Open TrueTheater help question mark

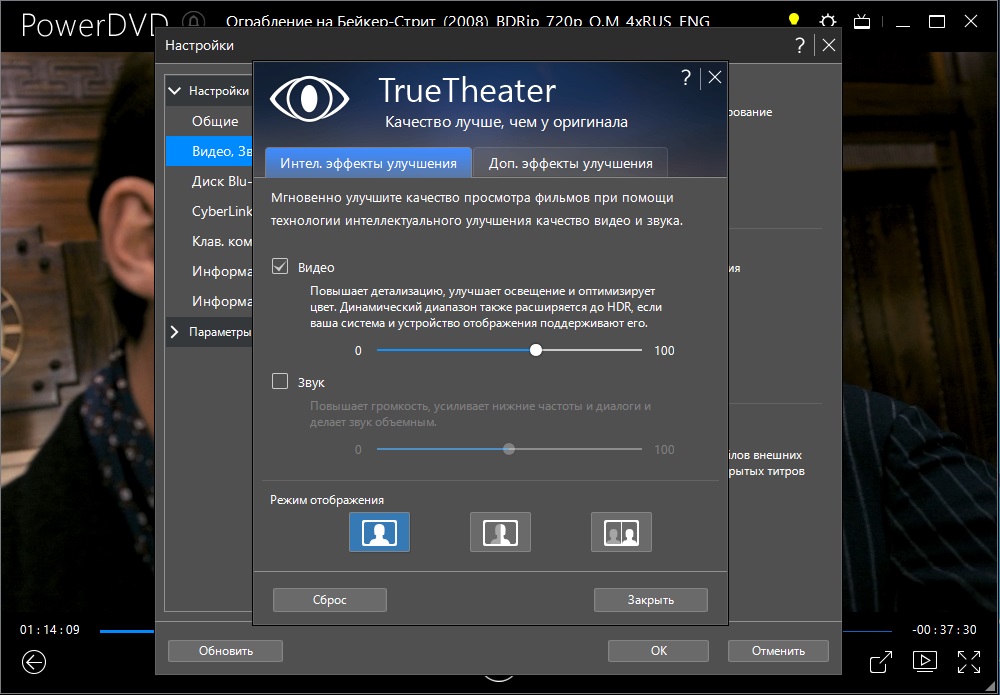685,78
